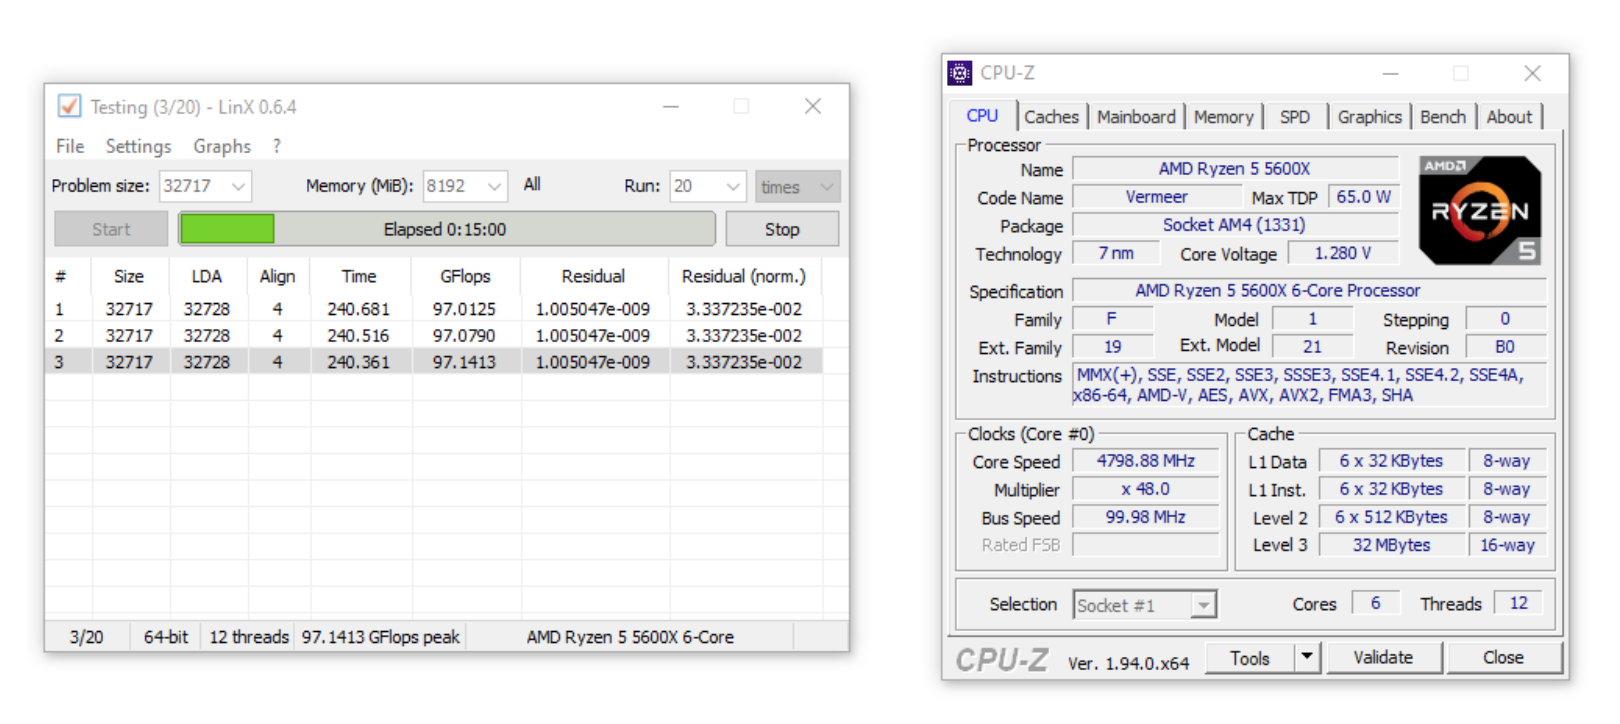Click the Threads count value 12
Image resolution: width=1620 pixels, height=724 pixels.
click(x=1519, y=603)
